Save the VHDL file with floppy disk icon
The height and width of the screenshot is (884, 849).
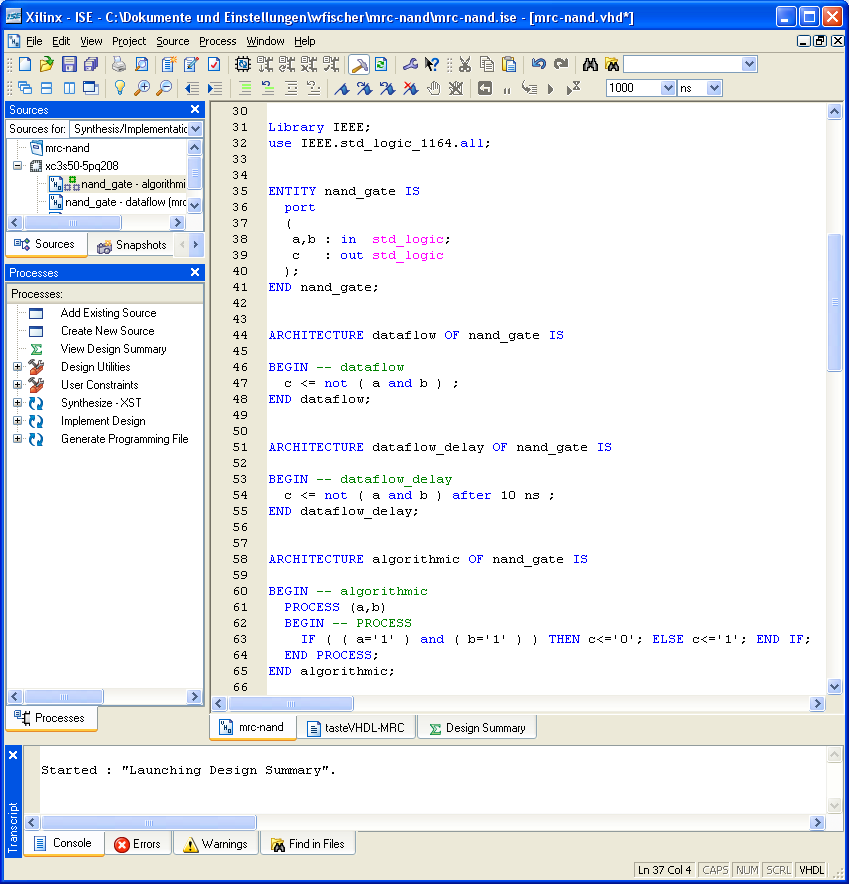[67, 62]
